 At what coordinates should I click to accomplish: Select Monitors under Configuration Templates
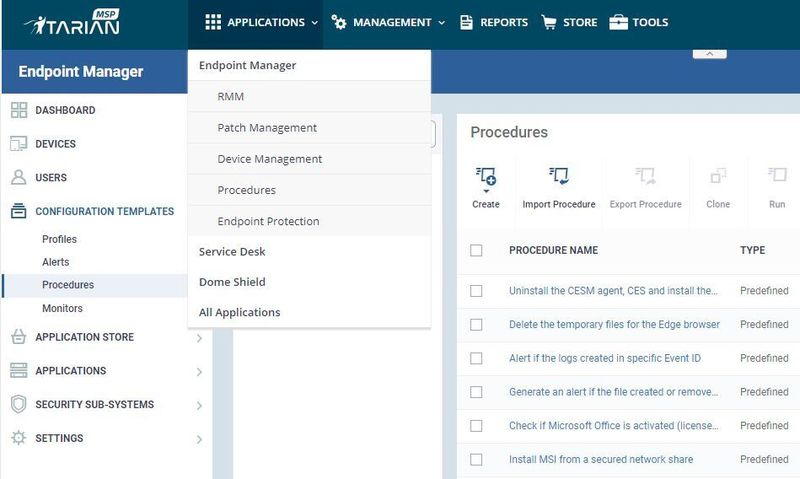point(62,308)
